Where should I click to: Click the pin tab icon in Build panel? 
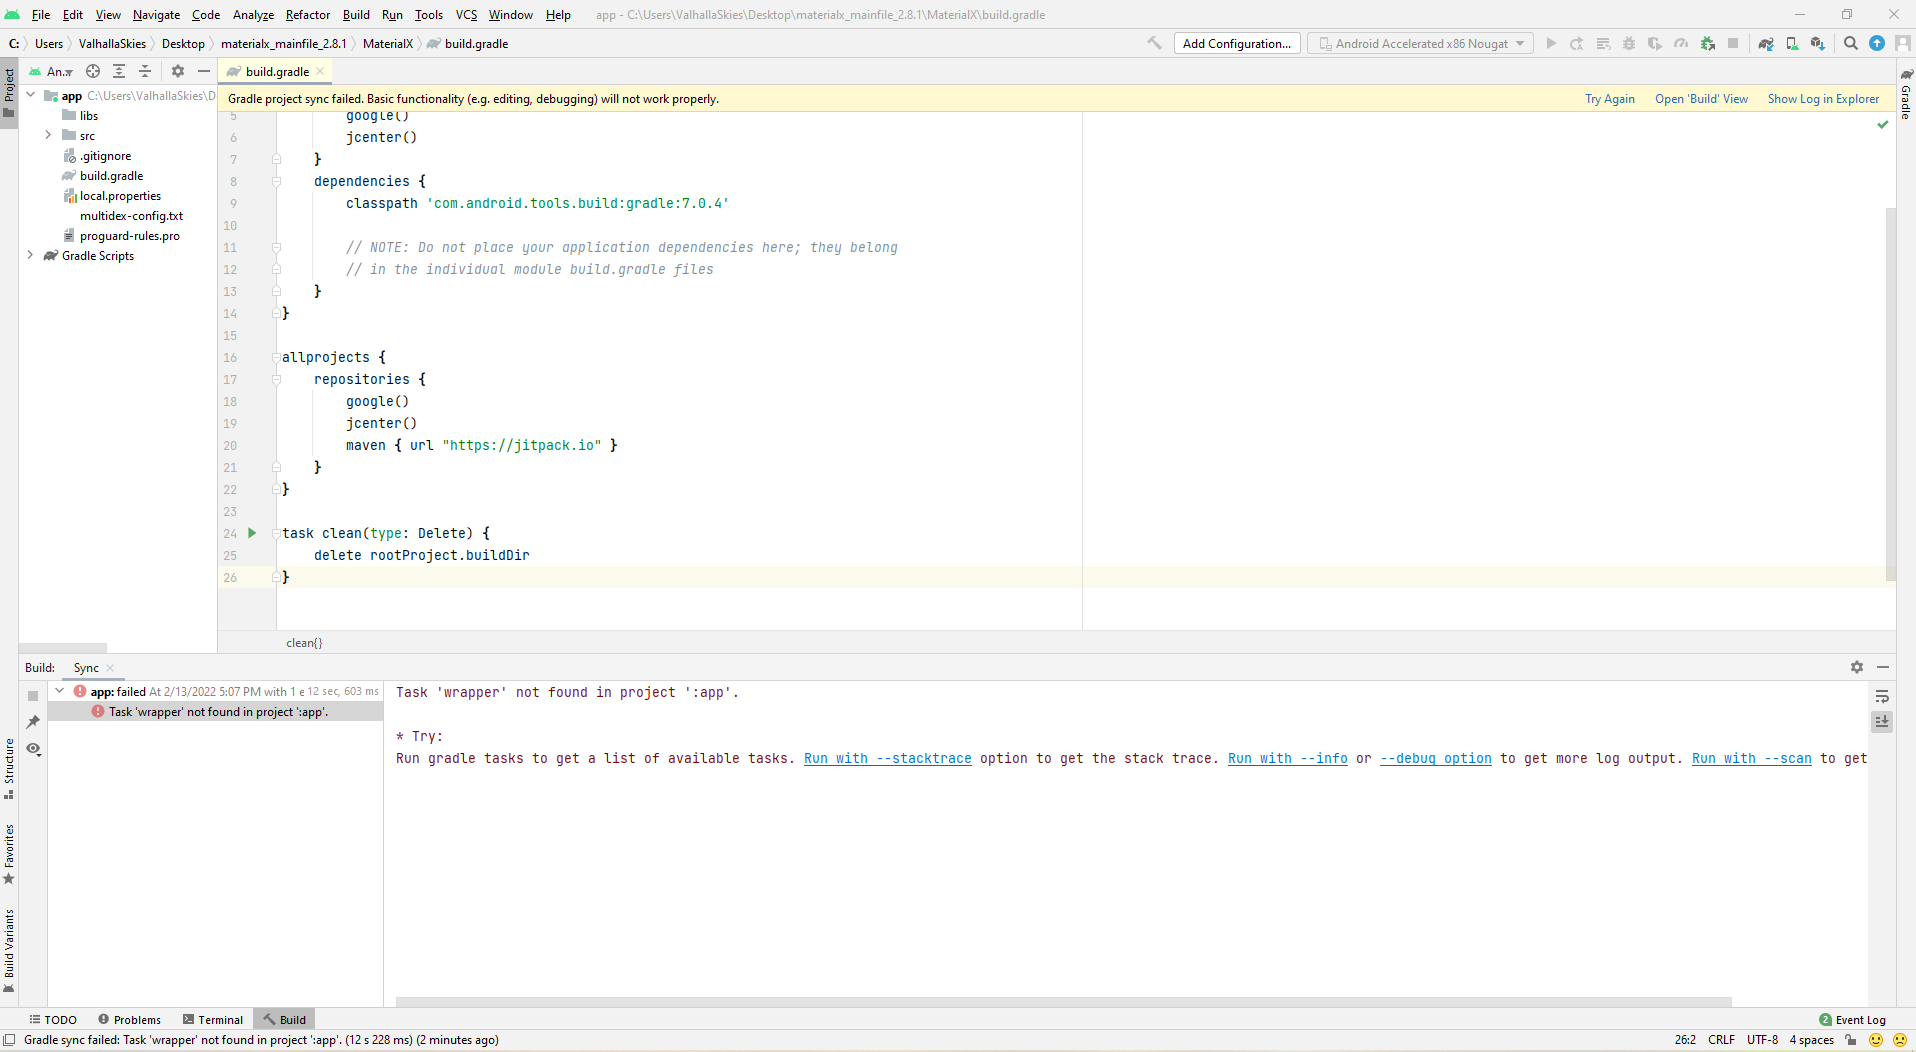coord(33,722)
